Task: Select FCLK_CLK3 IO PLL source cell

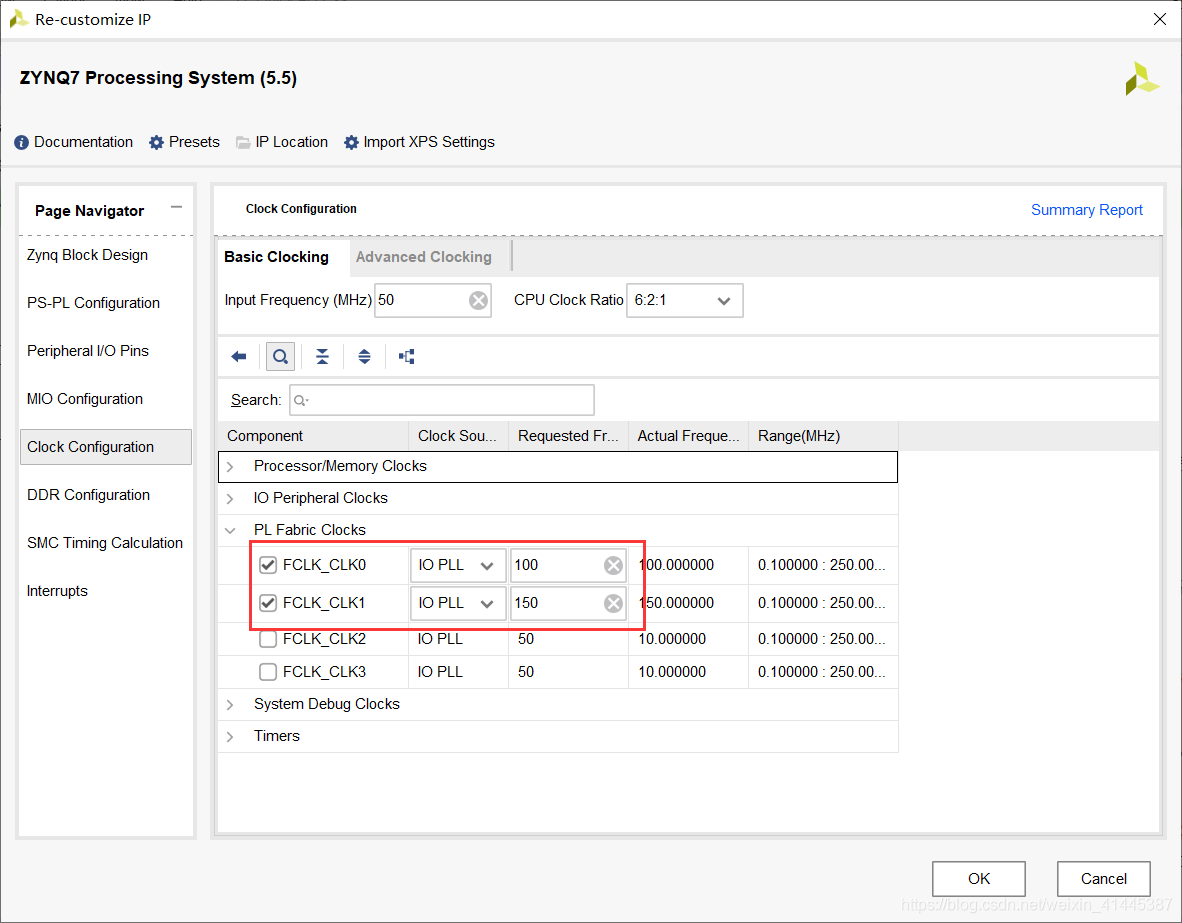Action: 458,673
